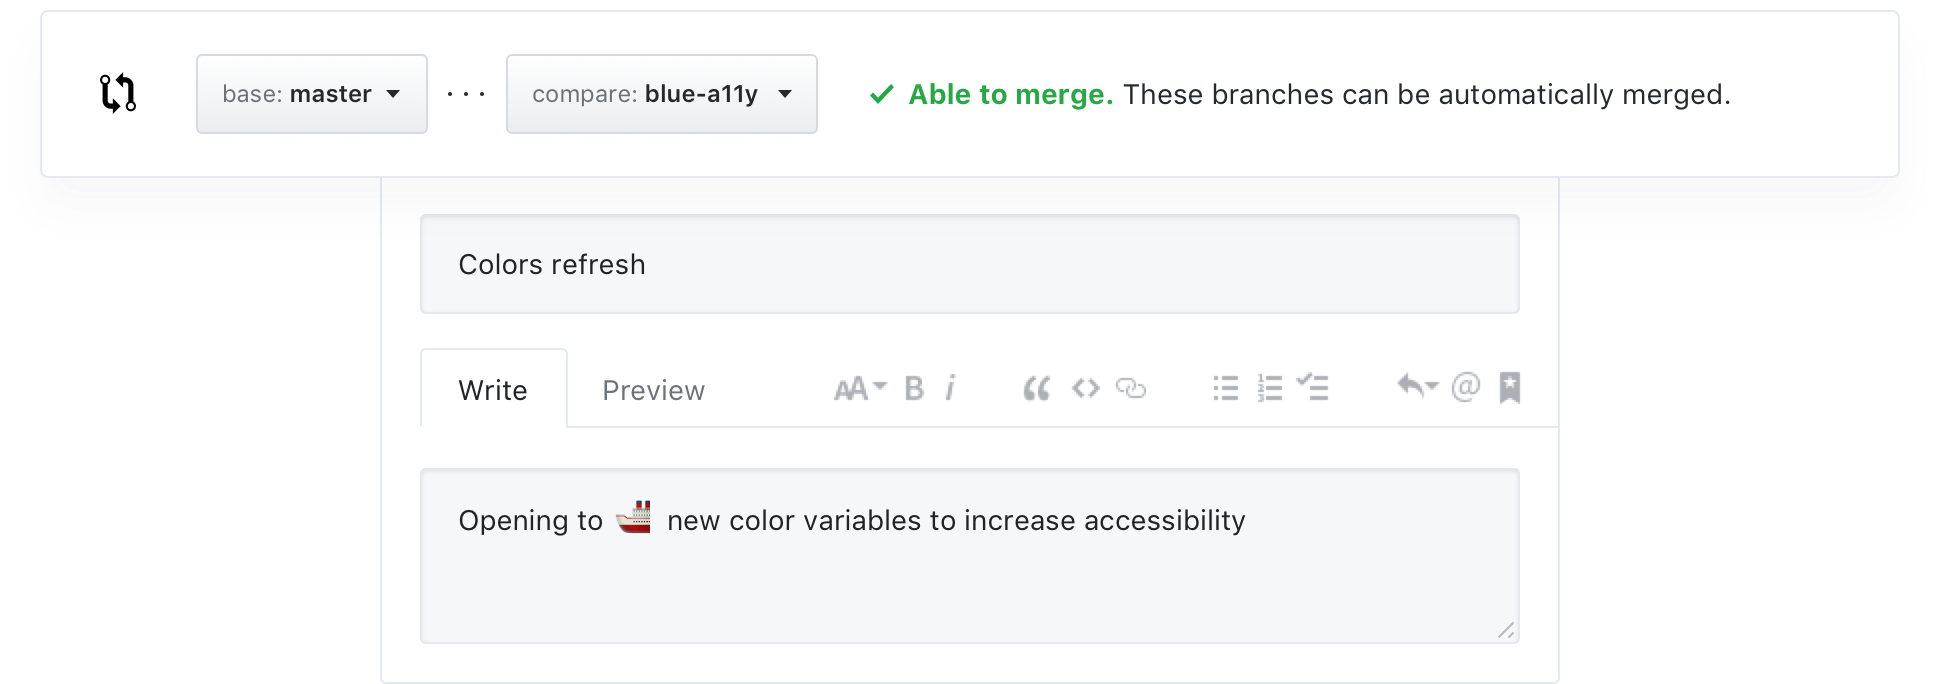Insert code formatting
Screen dimensions: 1940x684
click(x=1085, y=388)
